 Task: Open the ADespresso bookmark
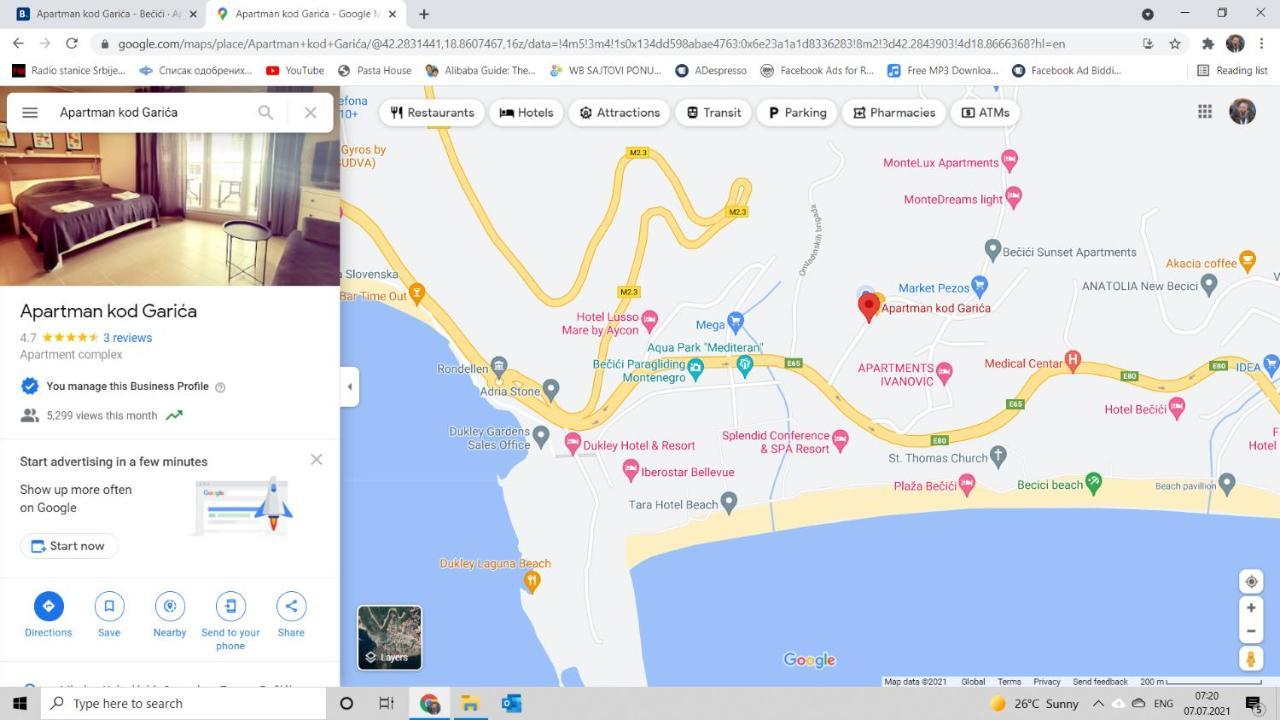[711, 70]
